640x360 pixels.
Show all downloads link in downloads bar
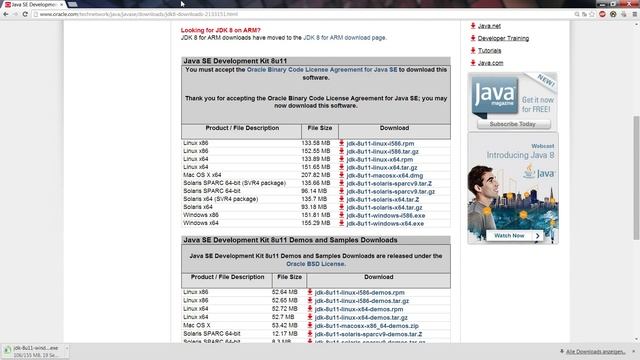(x=595, y=351)
